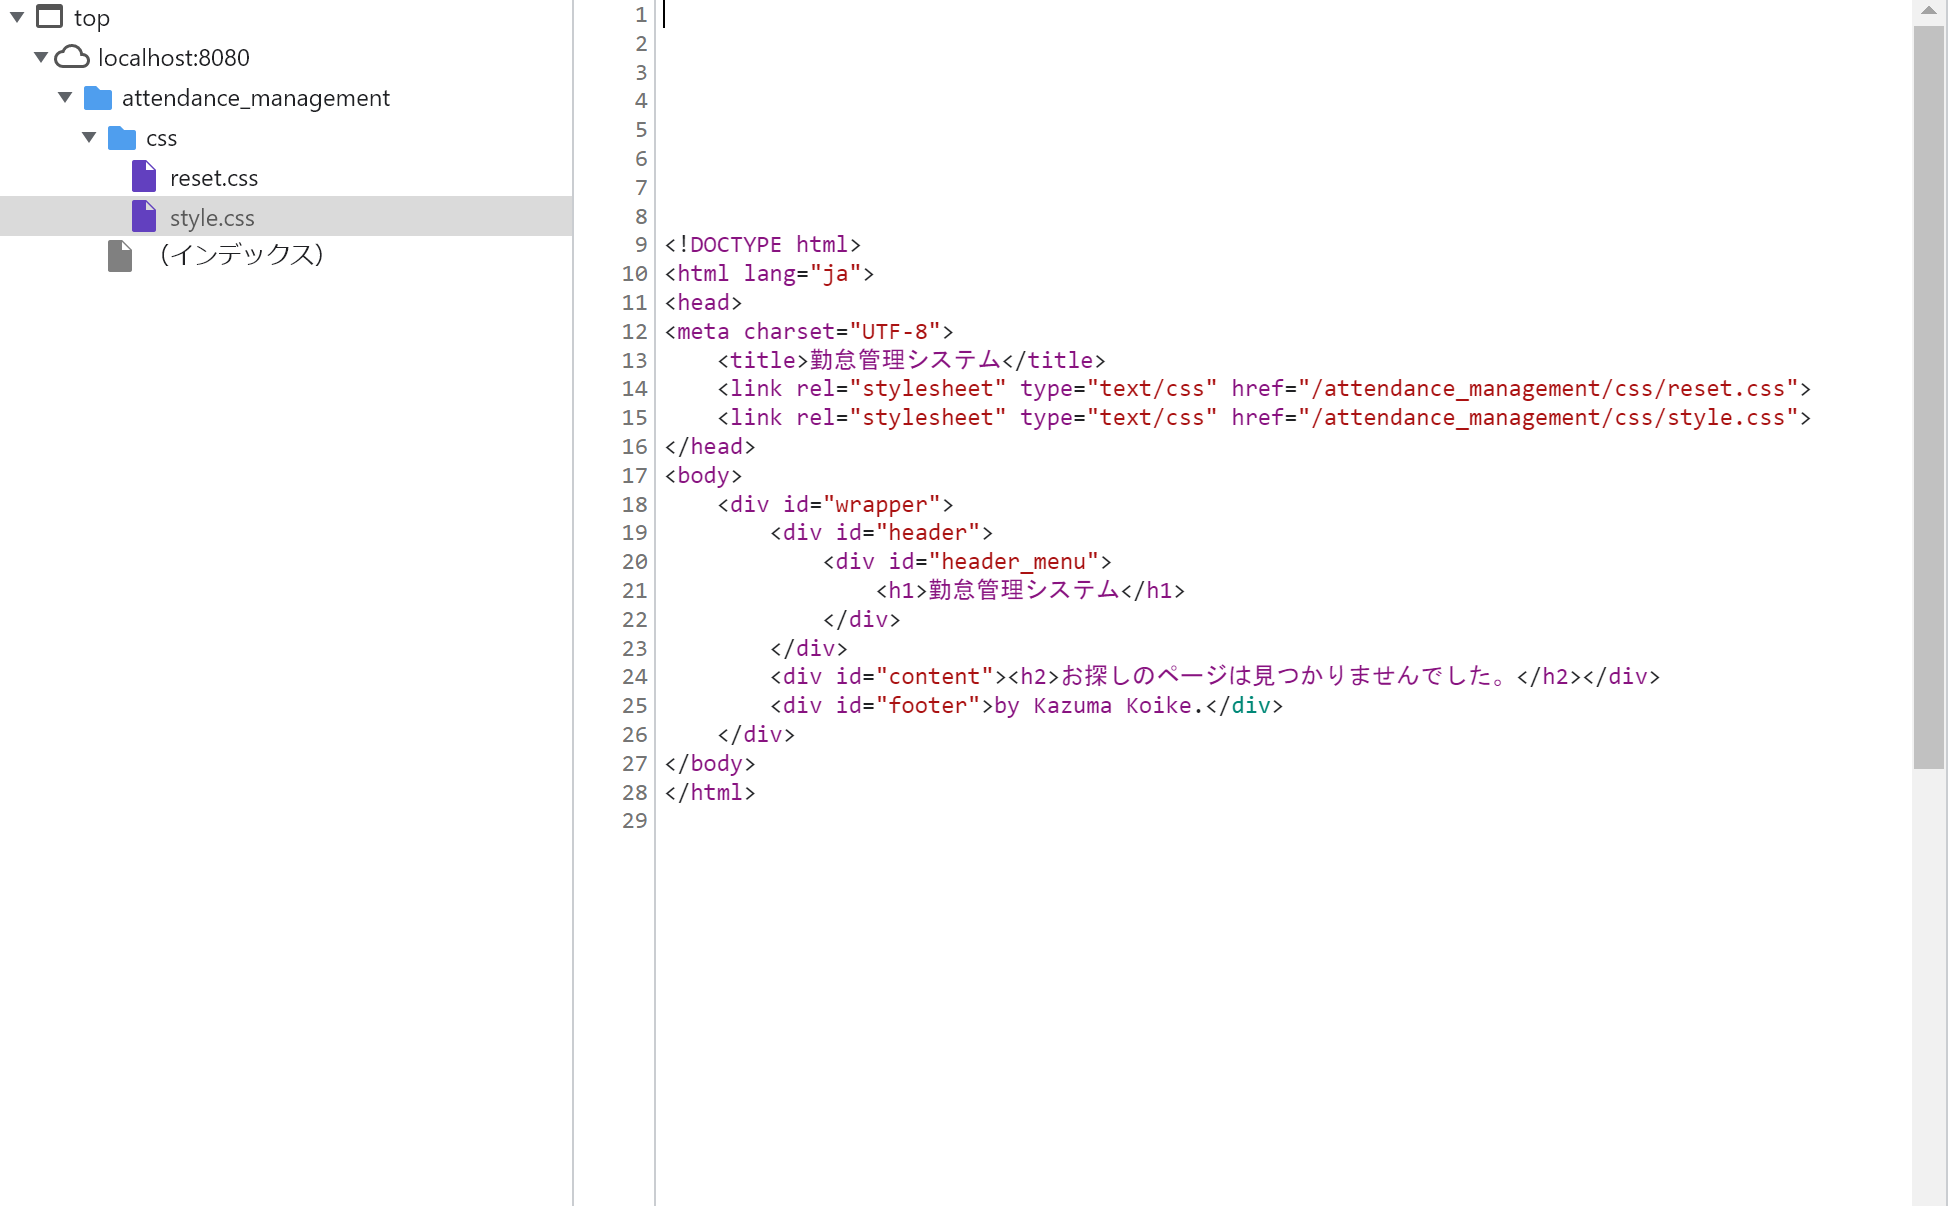The height and width of the screenshot is (1206, 1953).
Task: Click line number 14 in the editor
Action: [634, 388]
